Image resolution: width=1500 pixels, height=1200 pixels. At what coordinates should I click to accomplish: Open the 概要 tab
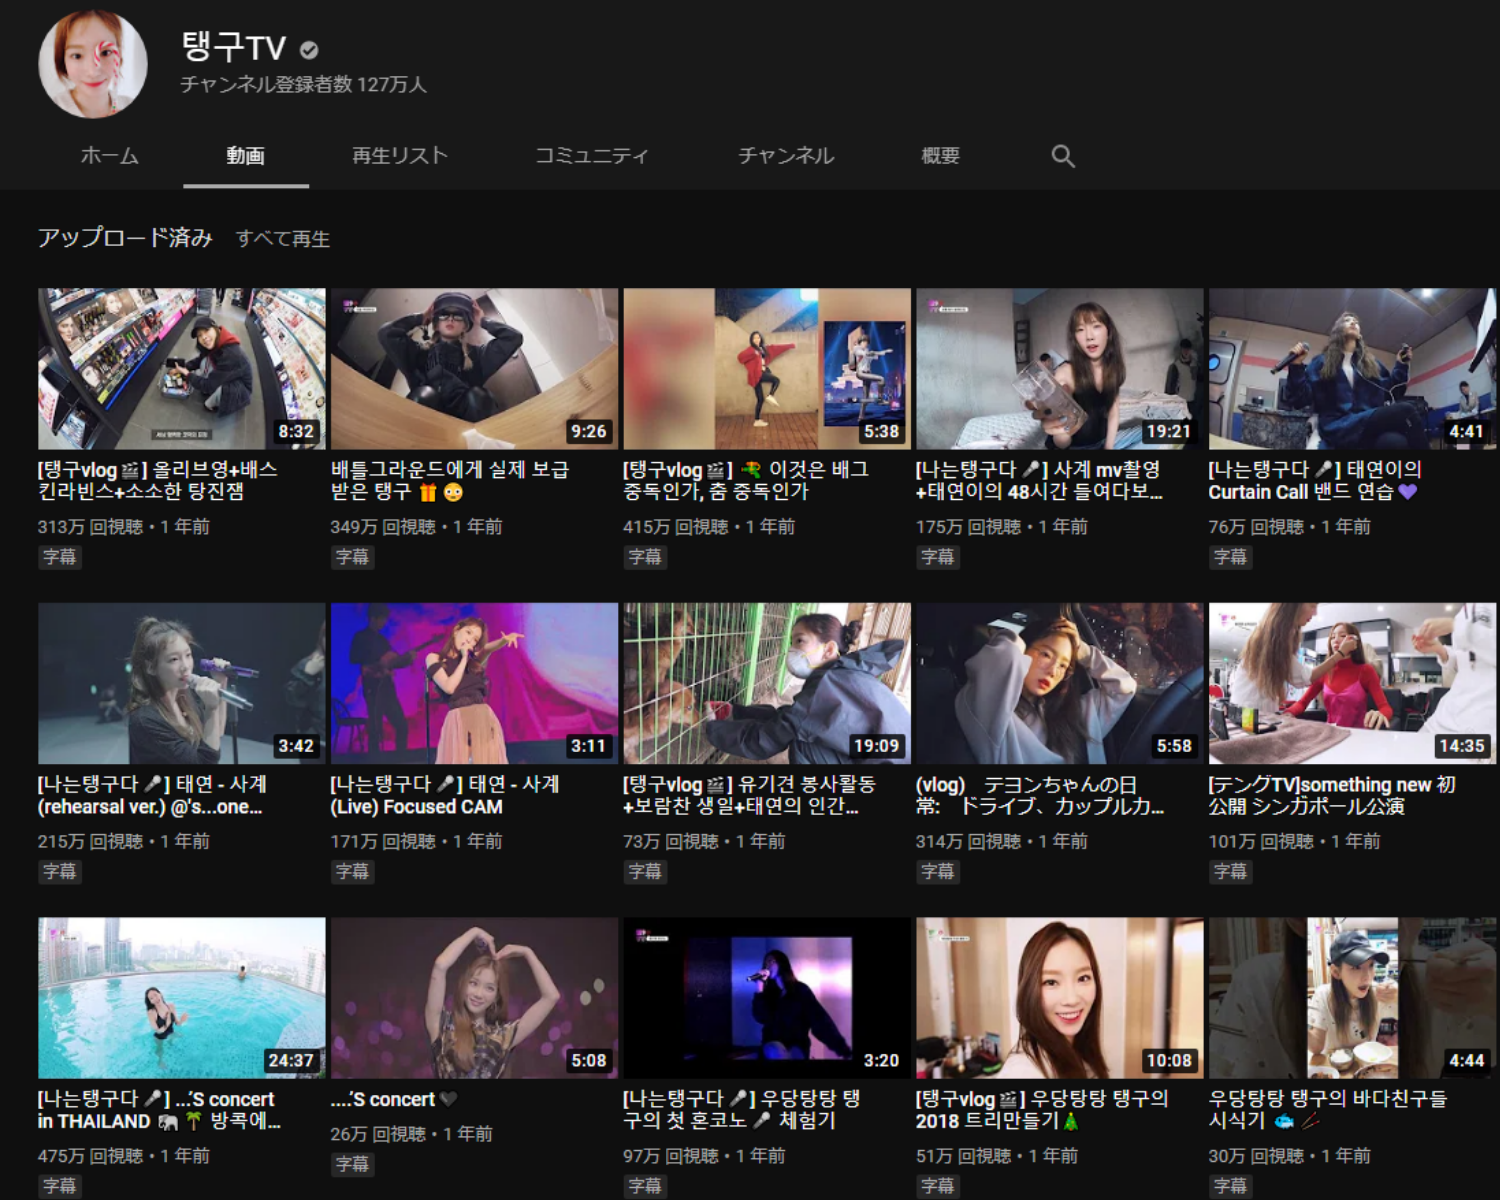pos(938,156)
